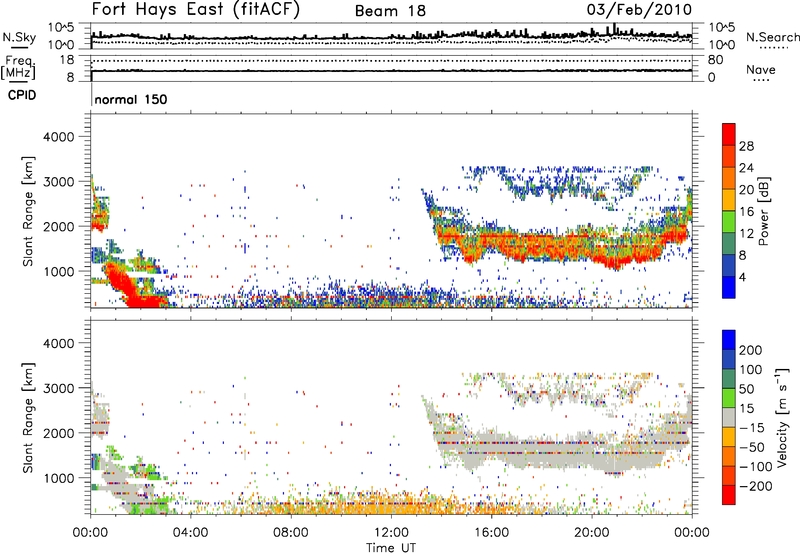800x554 pixels.
Task: Click the "4" label on Power color bar
Action: click(x=742, y=277)
